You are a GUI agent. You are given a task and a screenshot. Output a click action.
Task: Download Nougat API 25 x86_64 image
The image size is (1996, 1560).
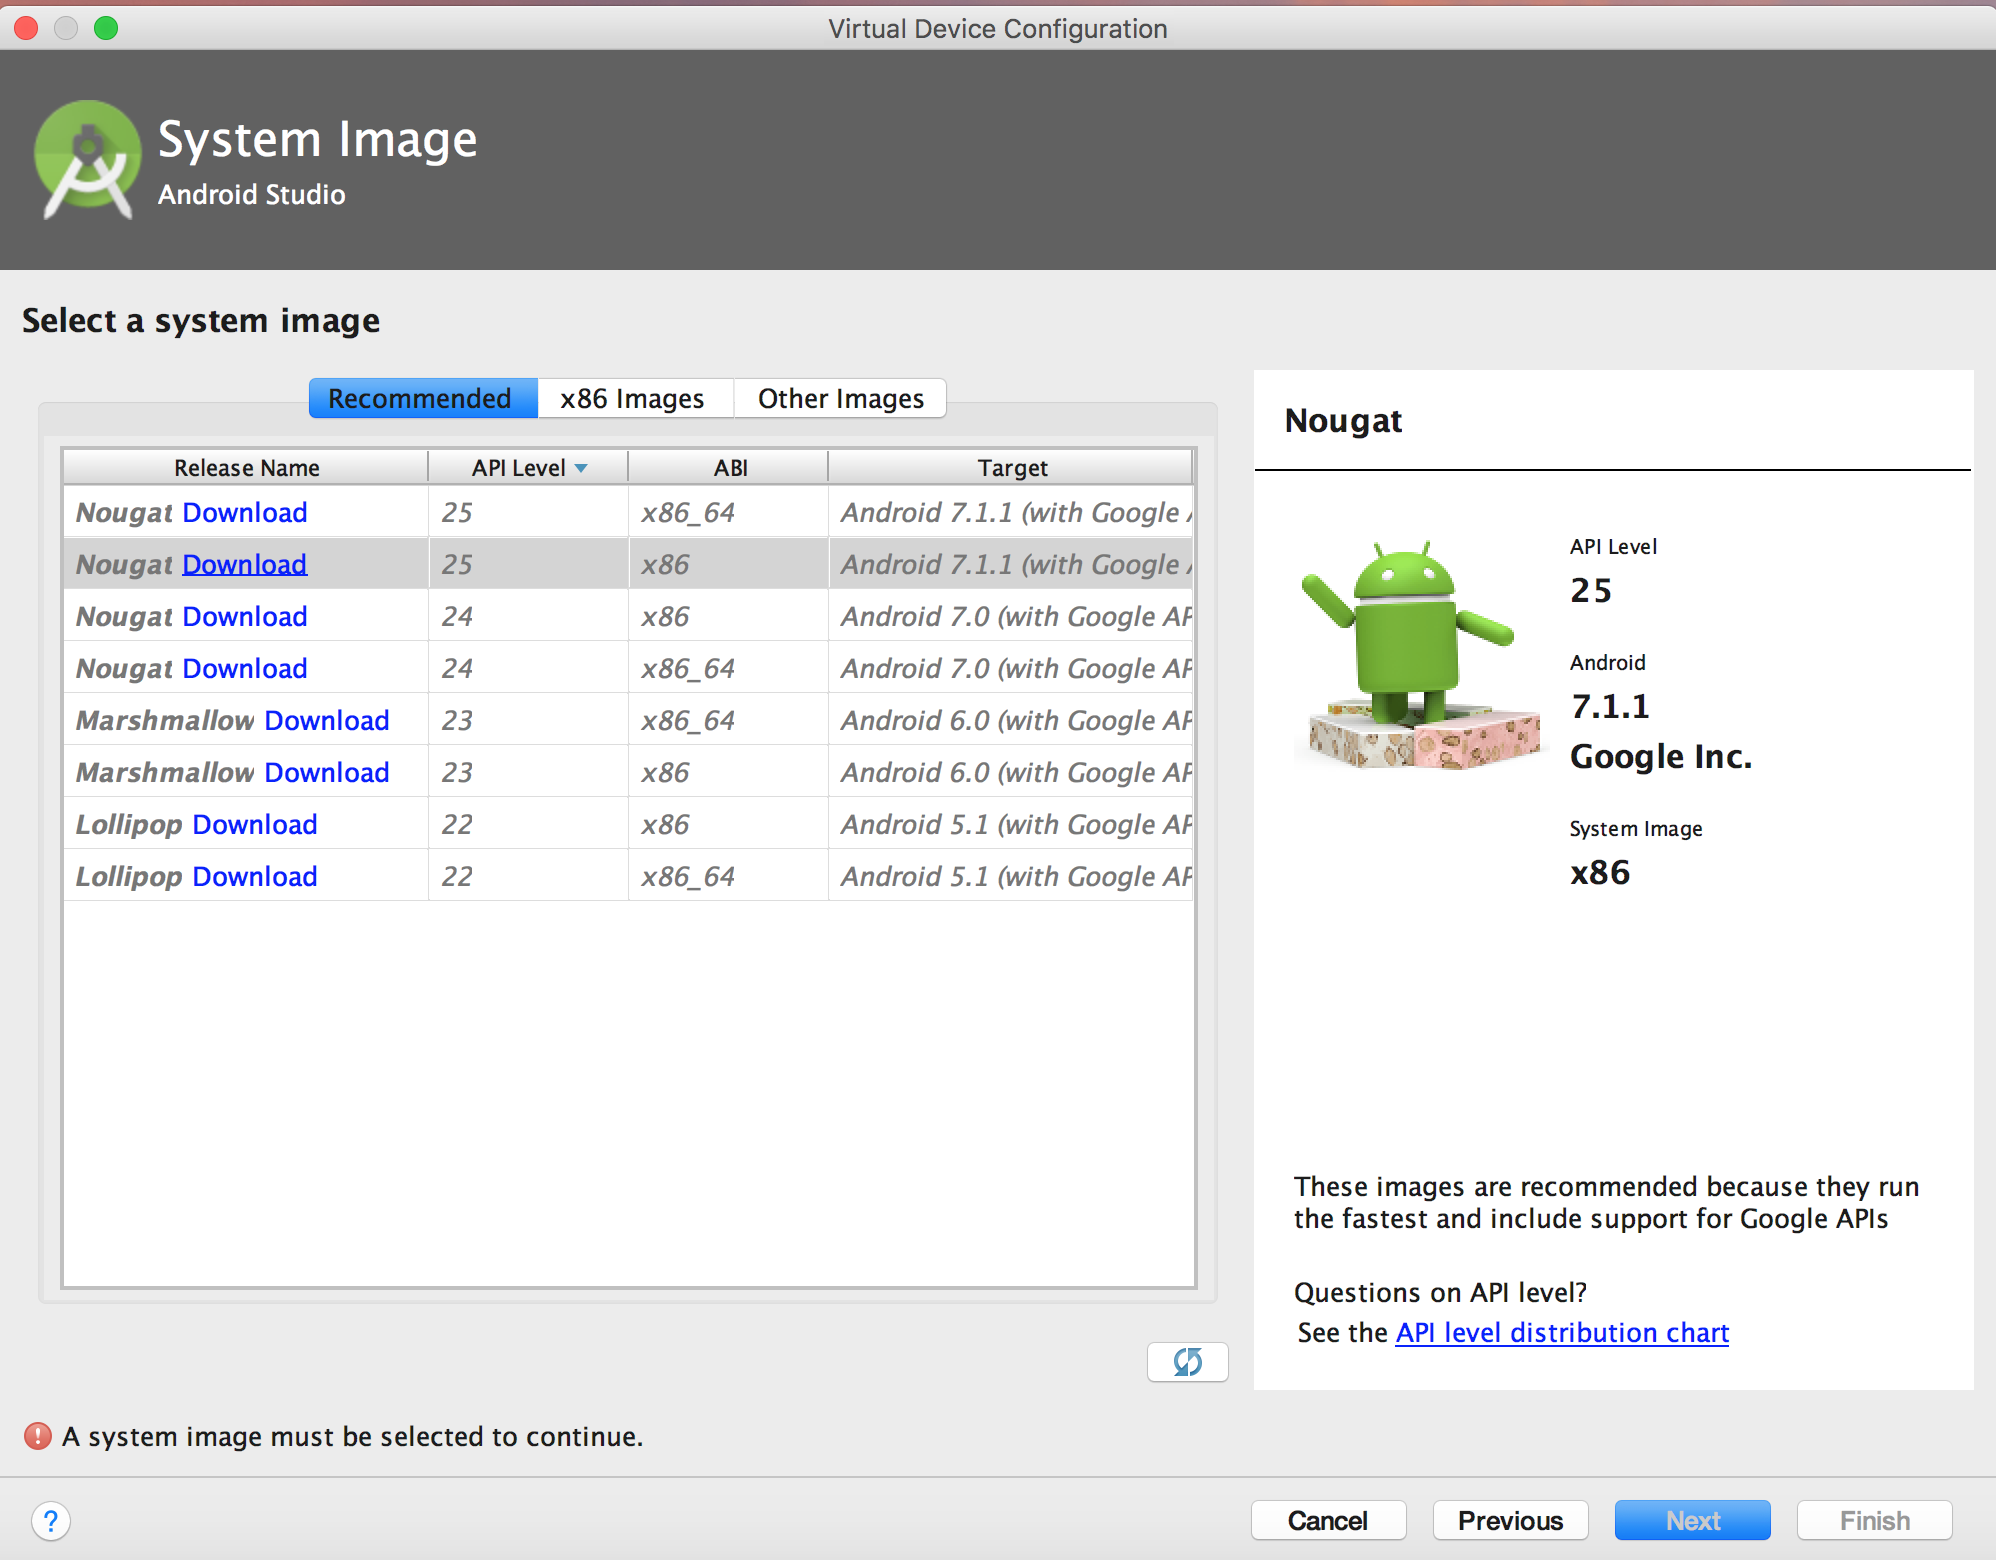245,512
